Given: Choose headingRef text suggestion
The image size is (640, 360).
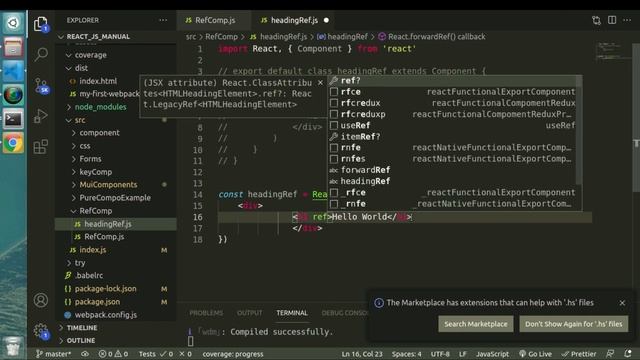Looking at the screenshot, I should [453, 181].
